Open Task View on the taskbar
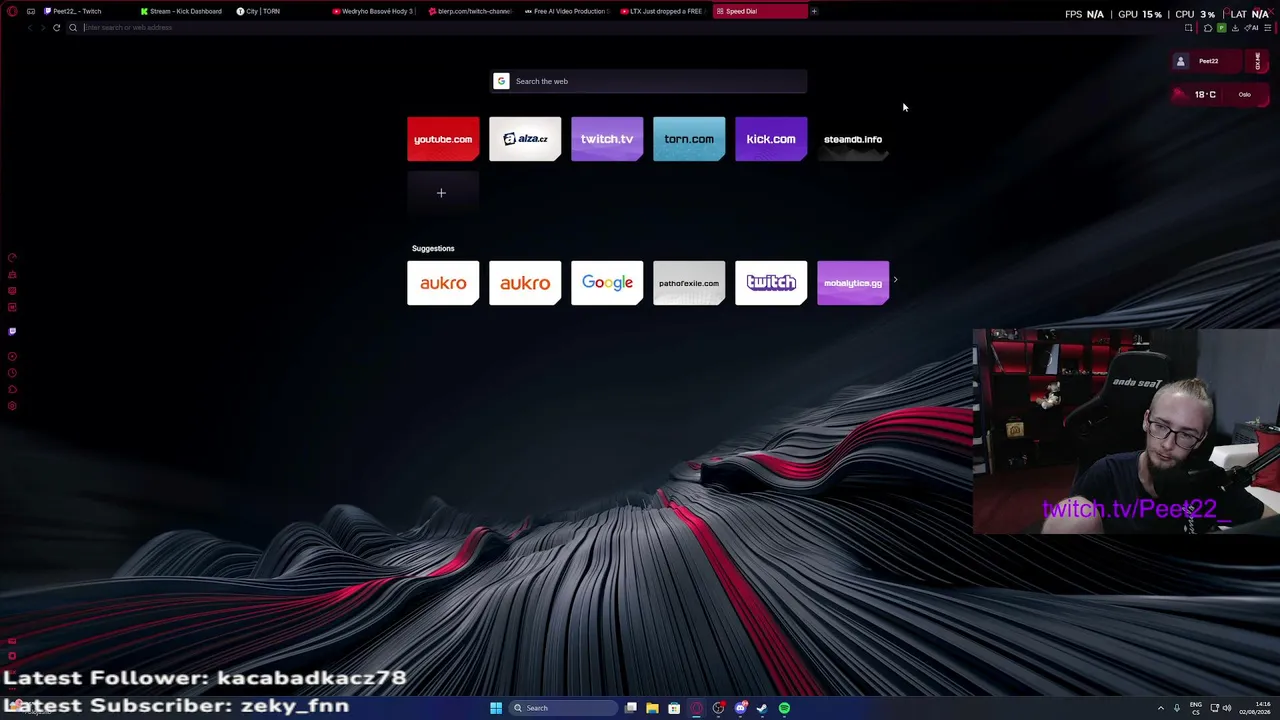Viewport: 1280px width, 720px height. click(631, 708)
